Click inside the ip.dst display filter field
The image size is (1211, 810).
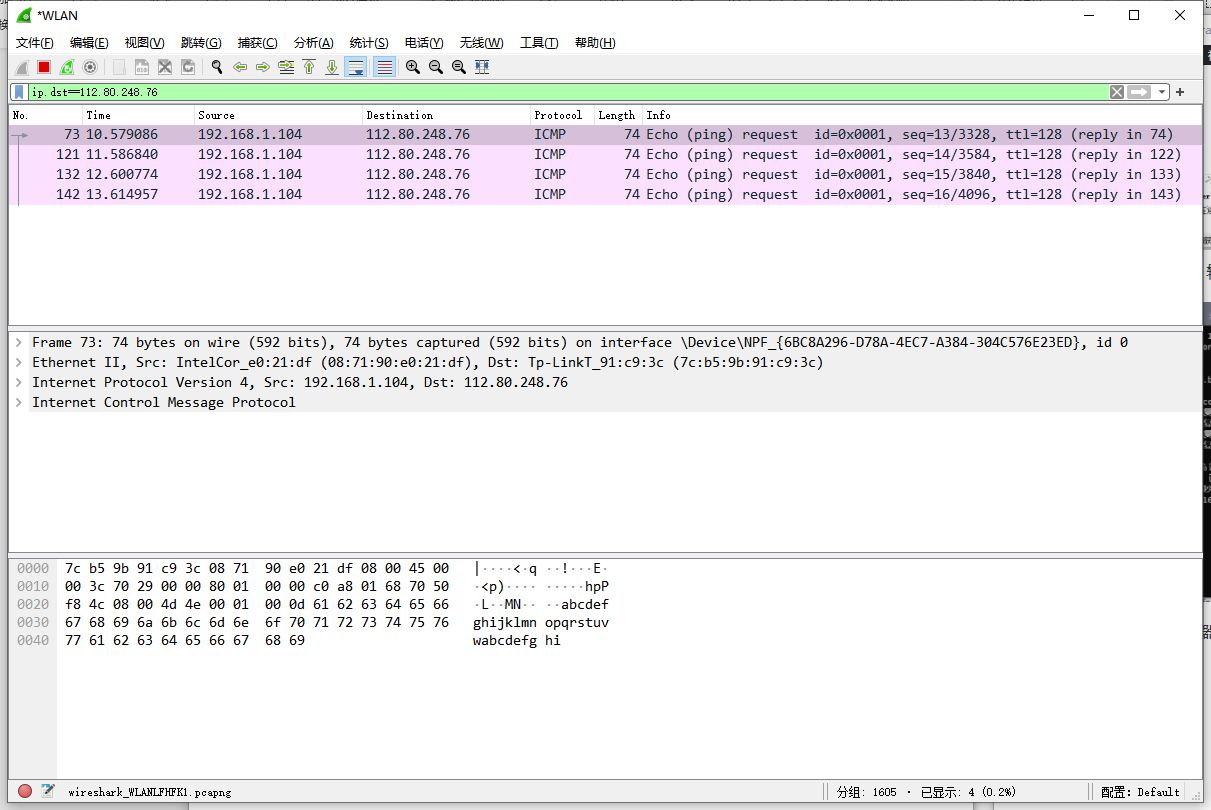(568, 92)
